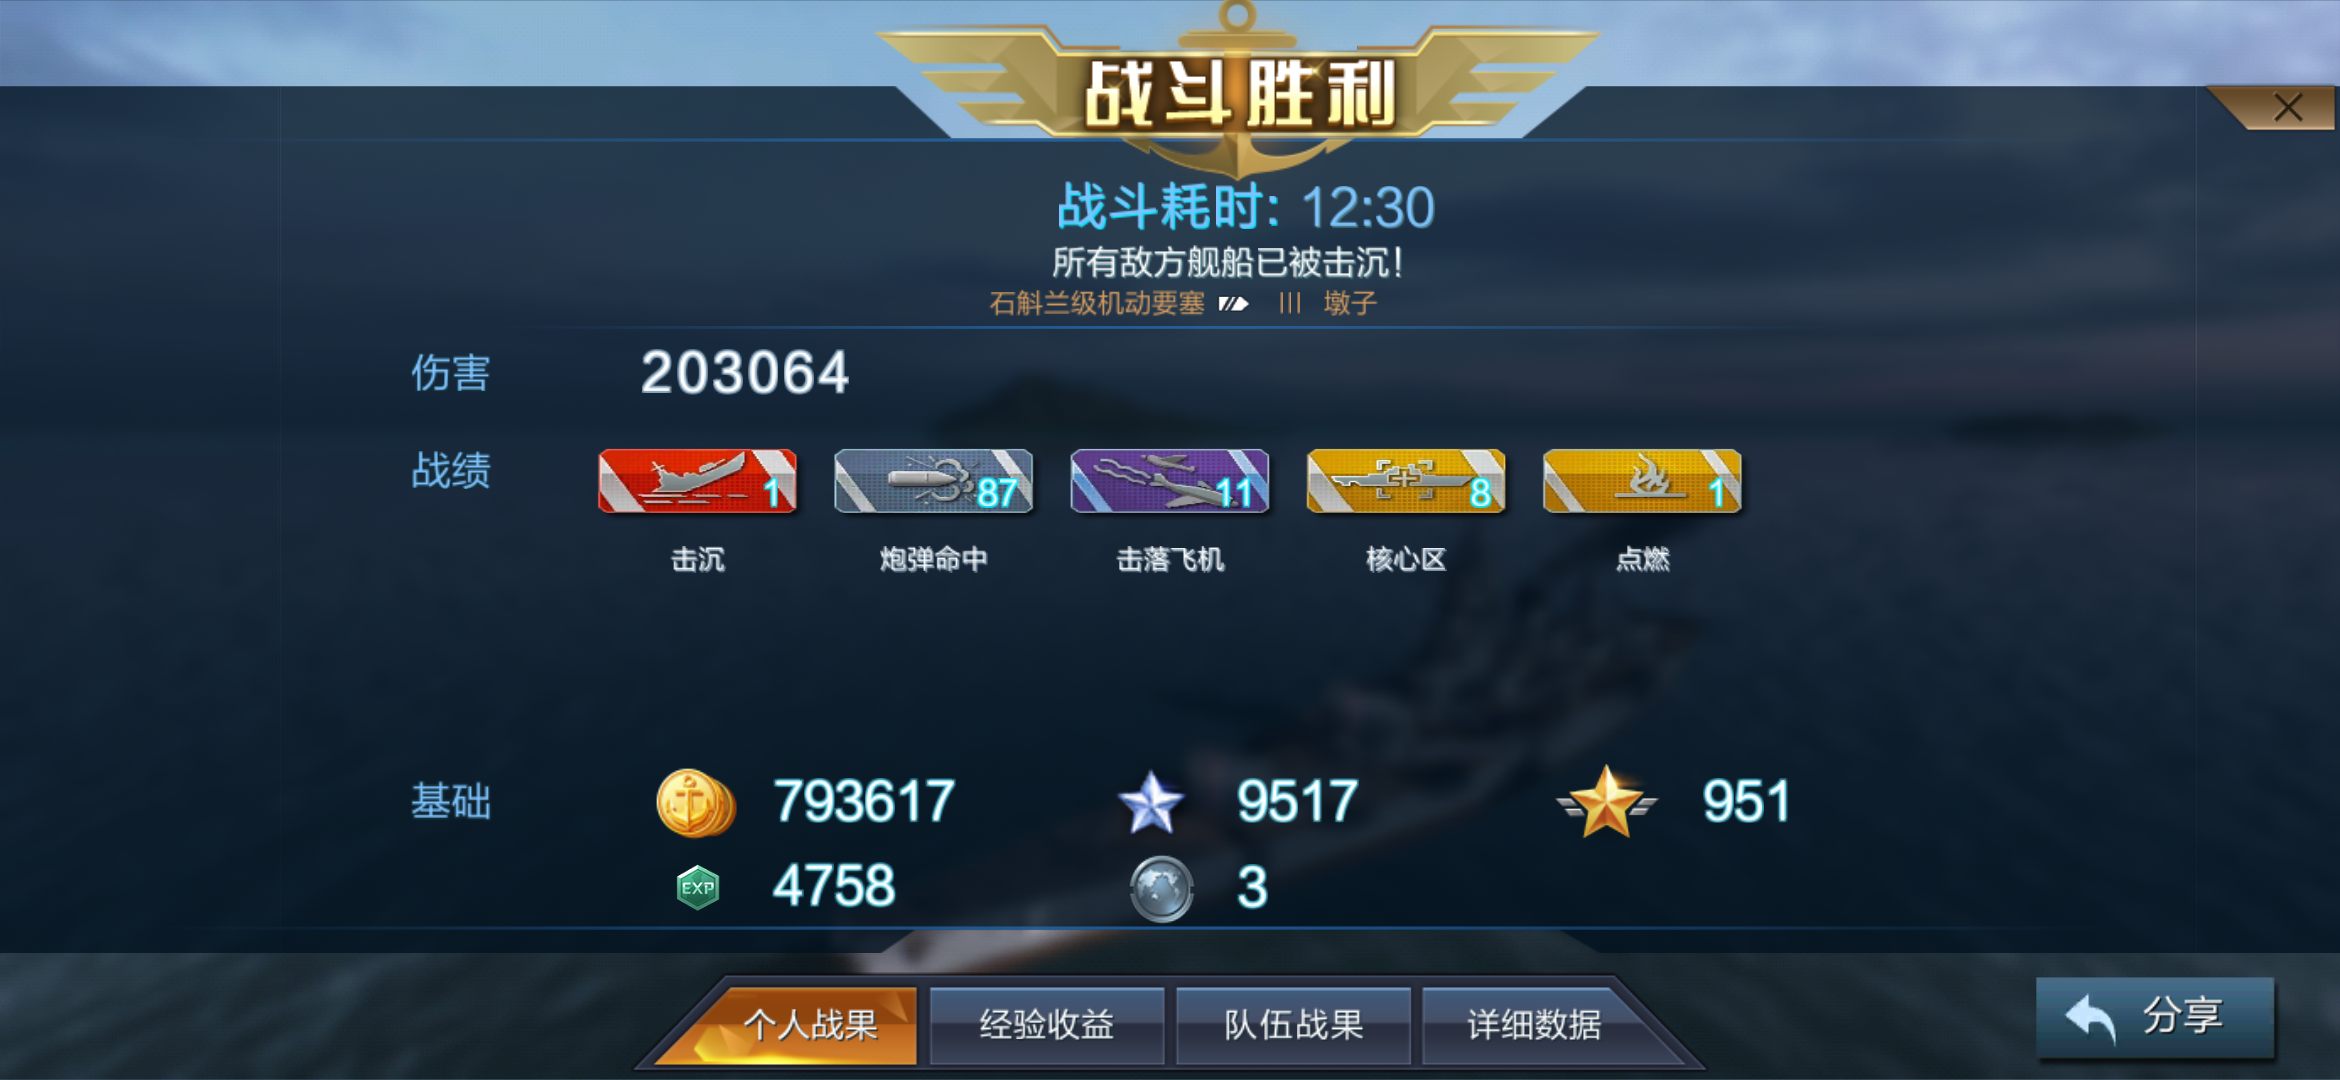Click the green EXP hexagon icon

tap(697, 887)
